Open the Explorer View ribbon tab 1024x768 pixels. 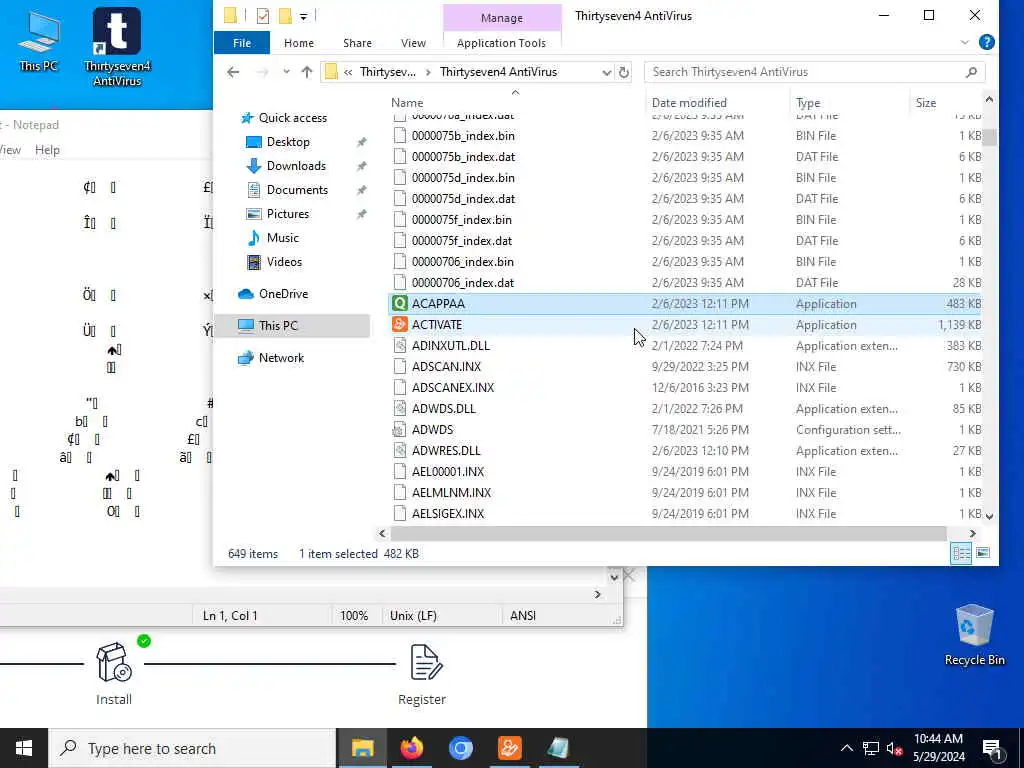tap(413, 42)
